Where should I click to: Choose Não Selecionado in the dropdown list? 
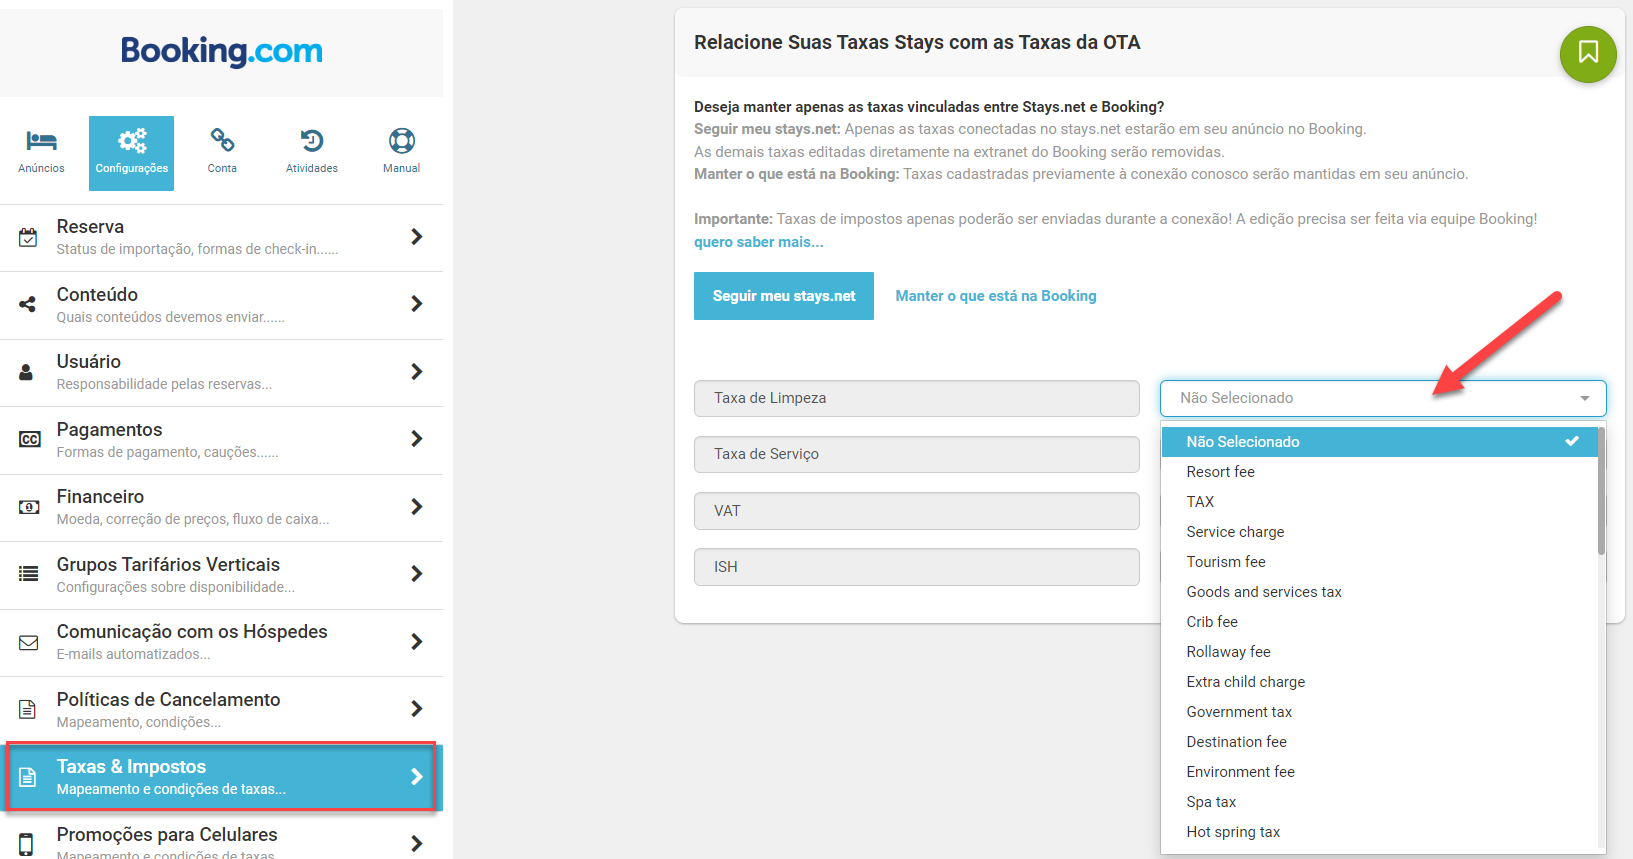click(1379, 442)
